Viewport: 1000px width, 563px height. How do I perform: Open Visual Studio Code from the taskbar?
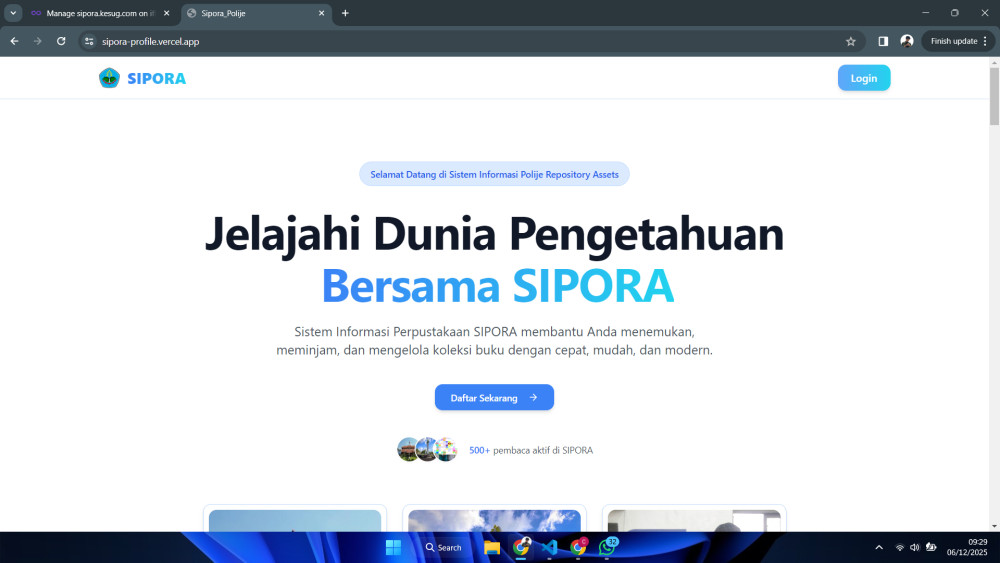(549, 547)
